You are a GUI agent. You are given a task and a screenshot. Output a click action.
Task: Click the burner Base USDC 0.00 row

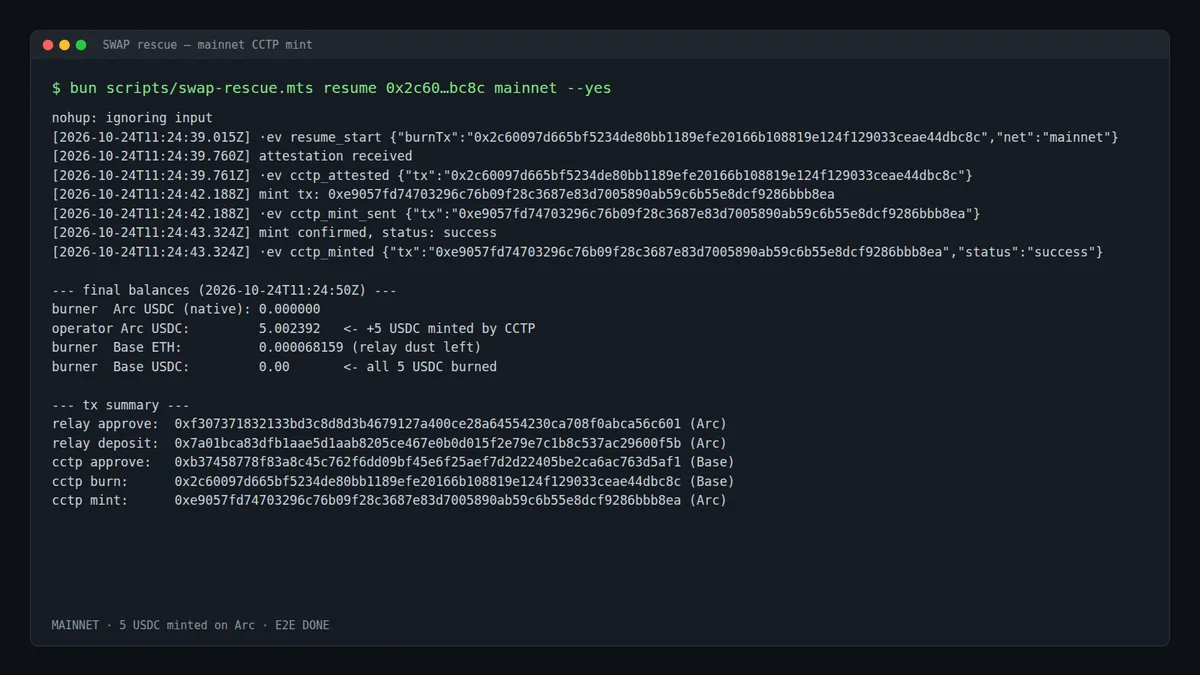(274, 367)
